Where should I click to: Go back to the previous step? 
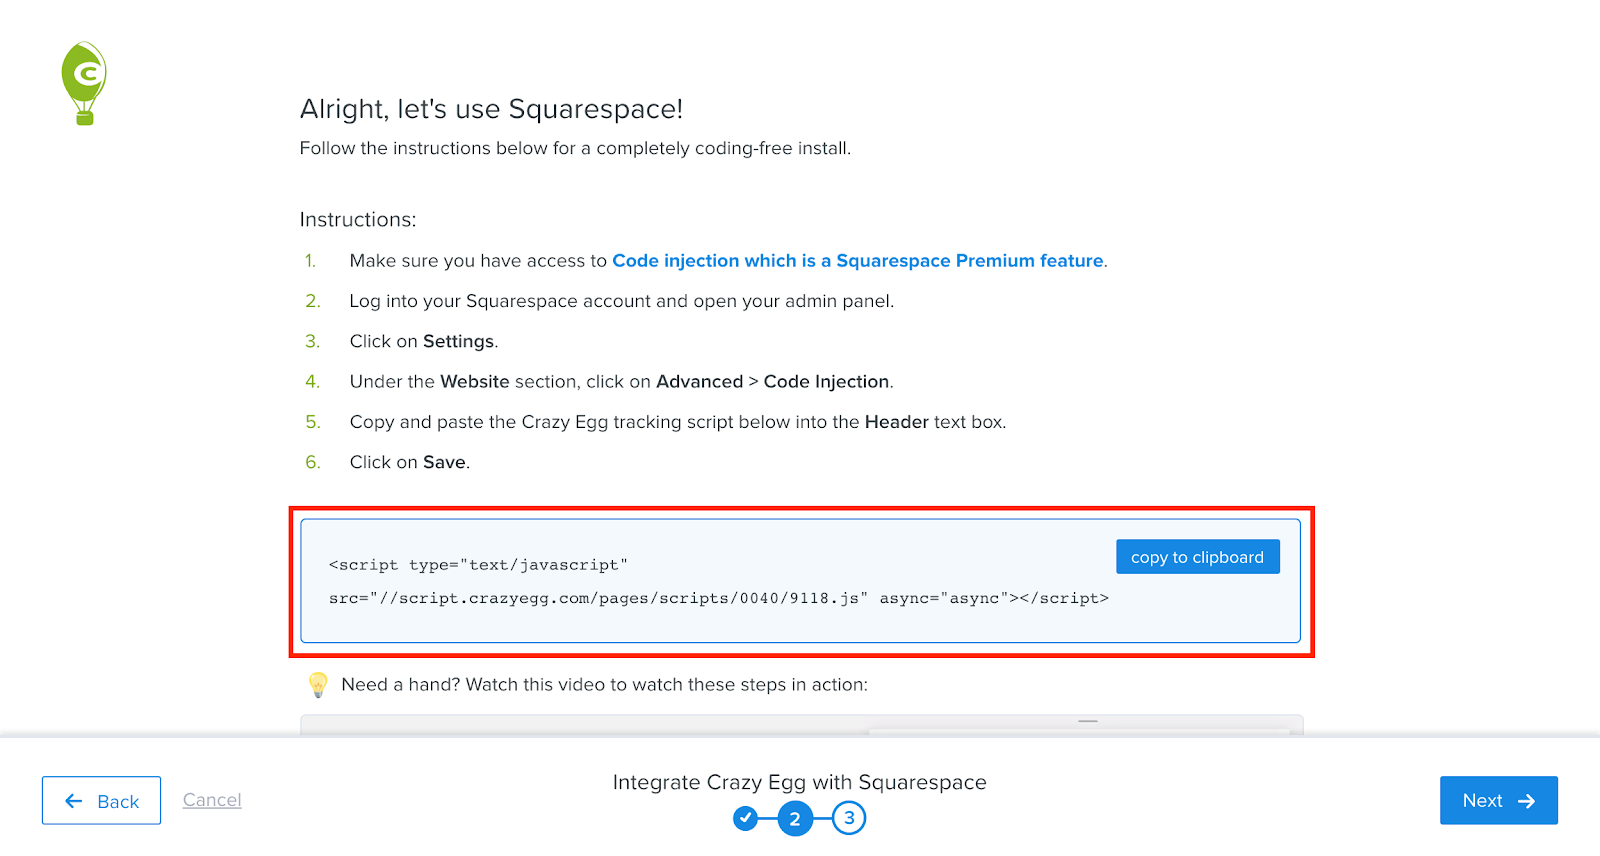pos(101,800)
